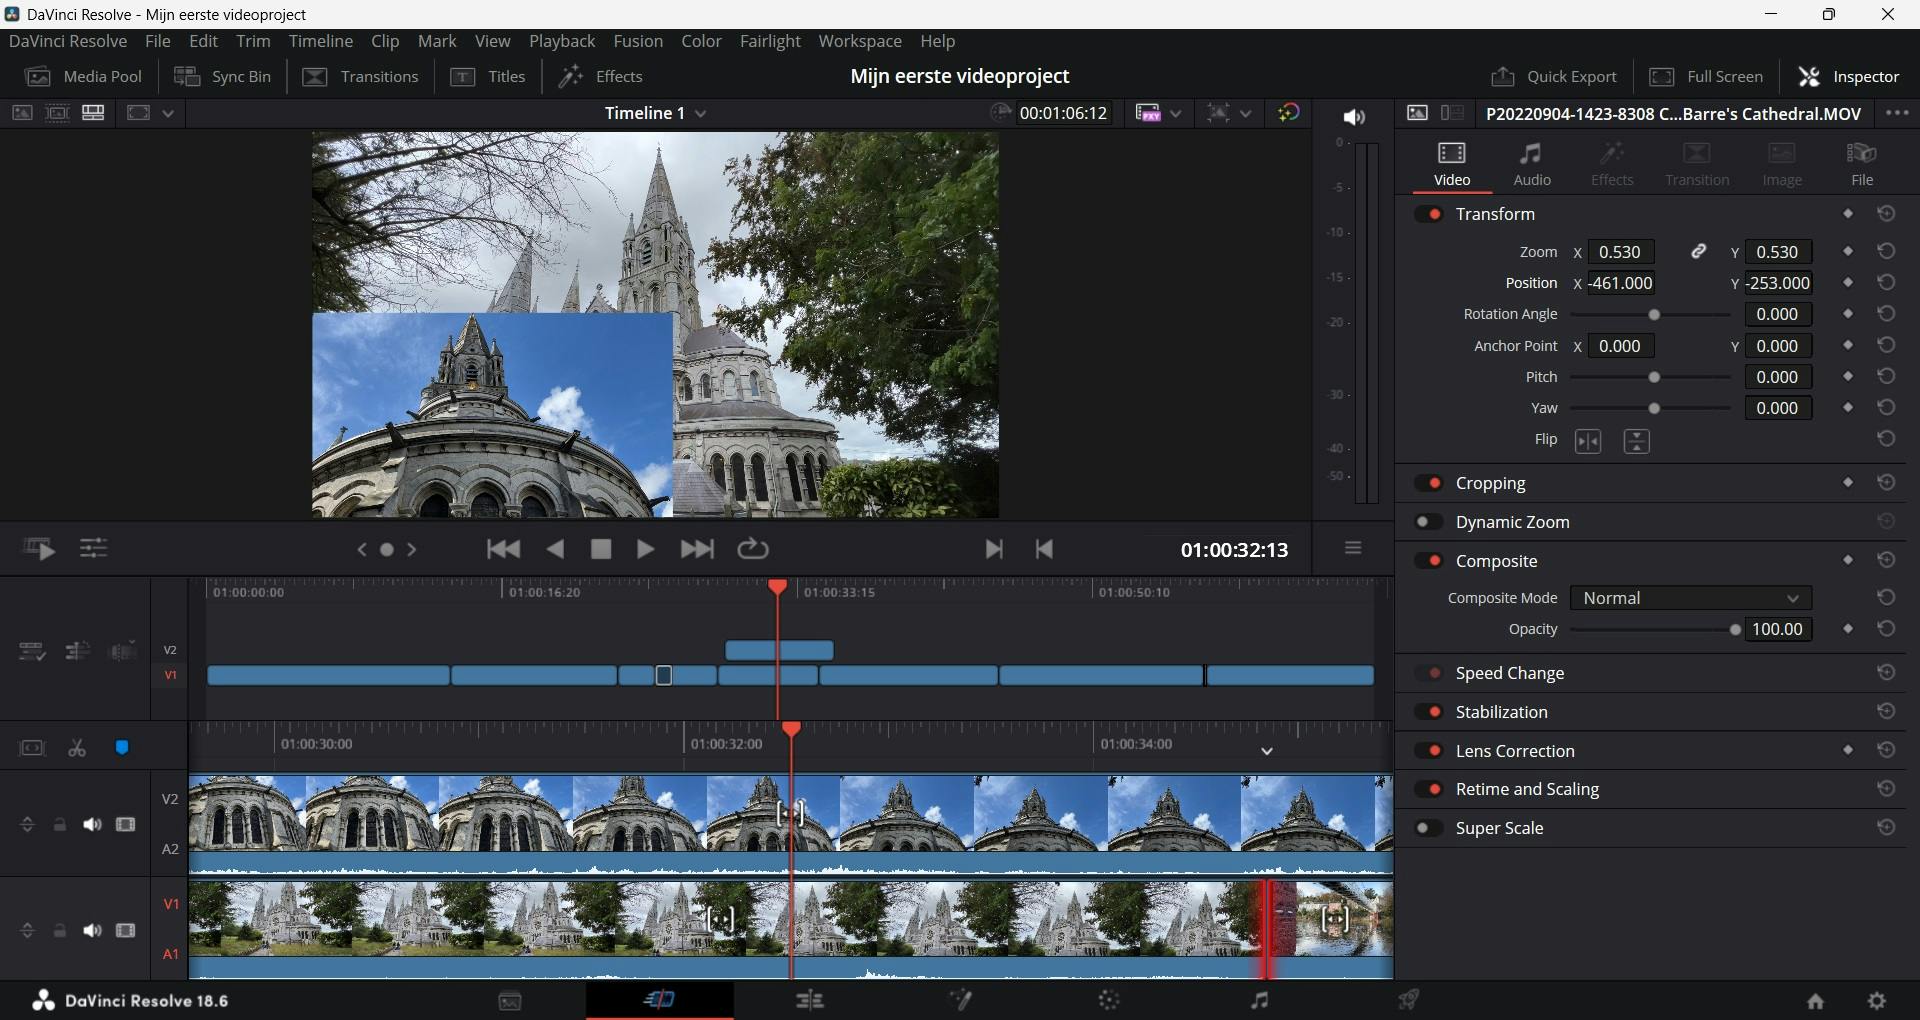Click the Zoom link chain icon
Screen dimensions: 1920x1020
(x=1698, y=252)
